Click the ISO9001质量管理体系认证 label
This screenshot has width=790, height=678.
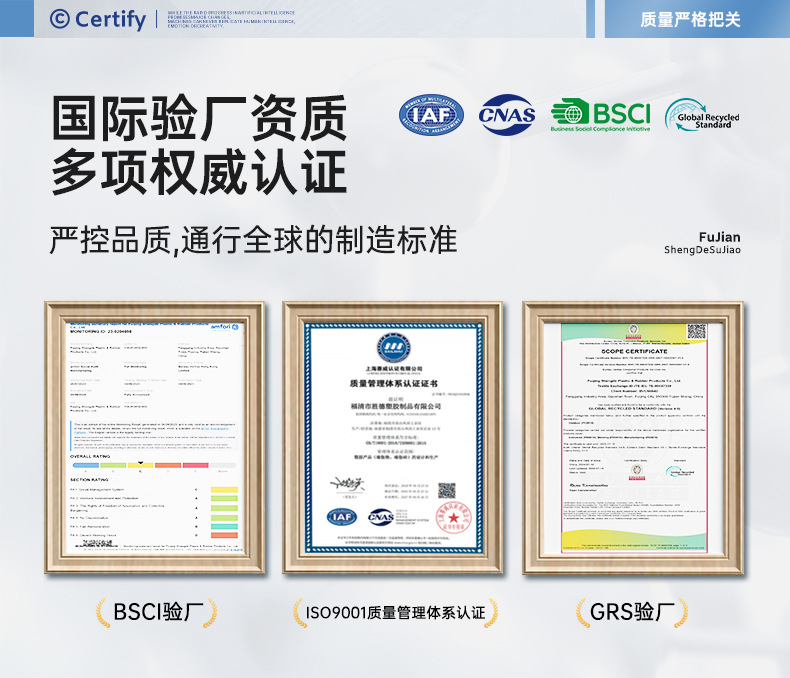(x=396, y=613)
